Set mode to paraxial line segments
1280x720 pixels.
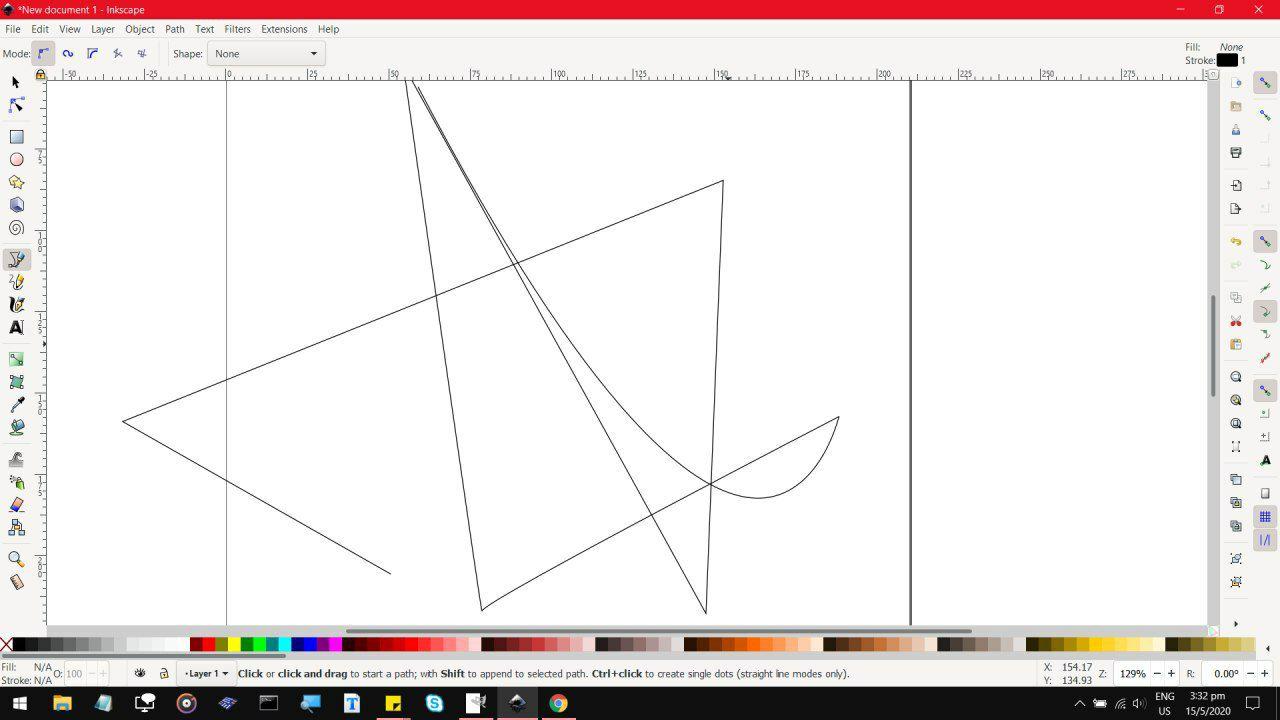142,54
